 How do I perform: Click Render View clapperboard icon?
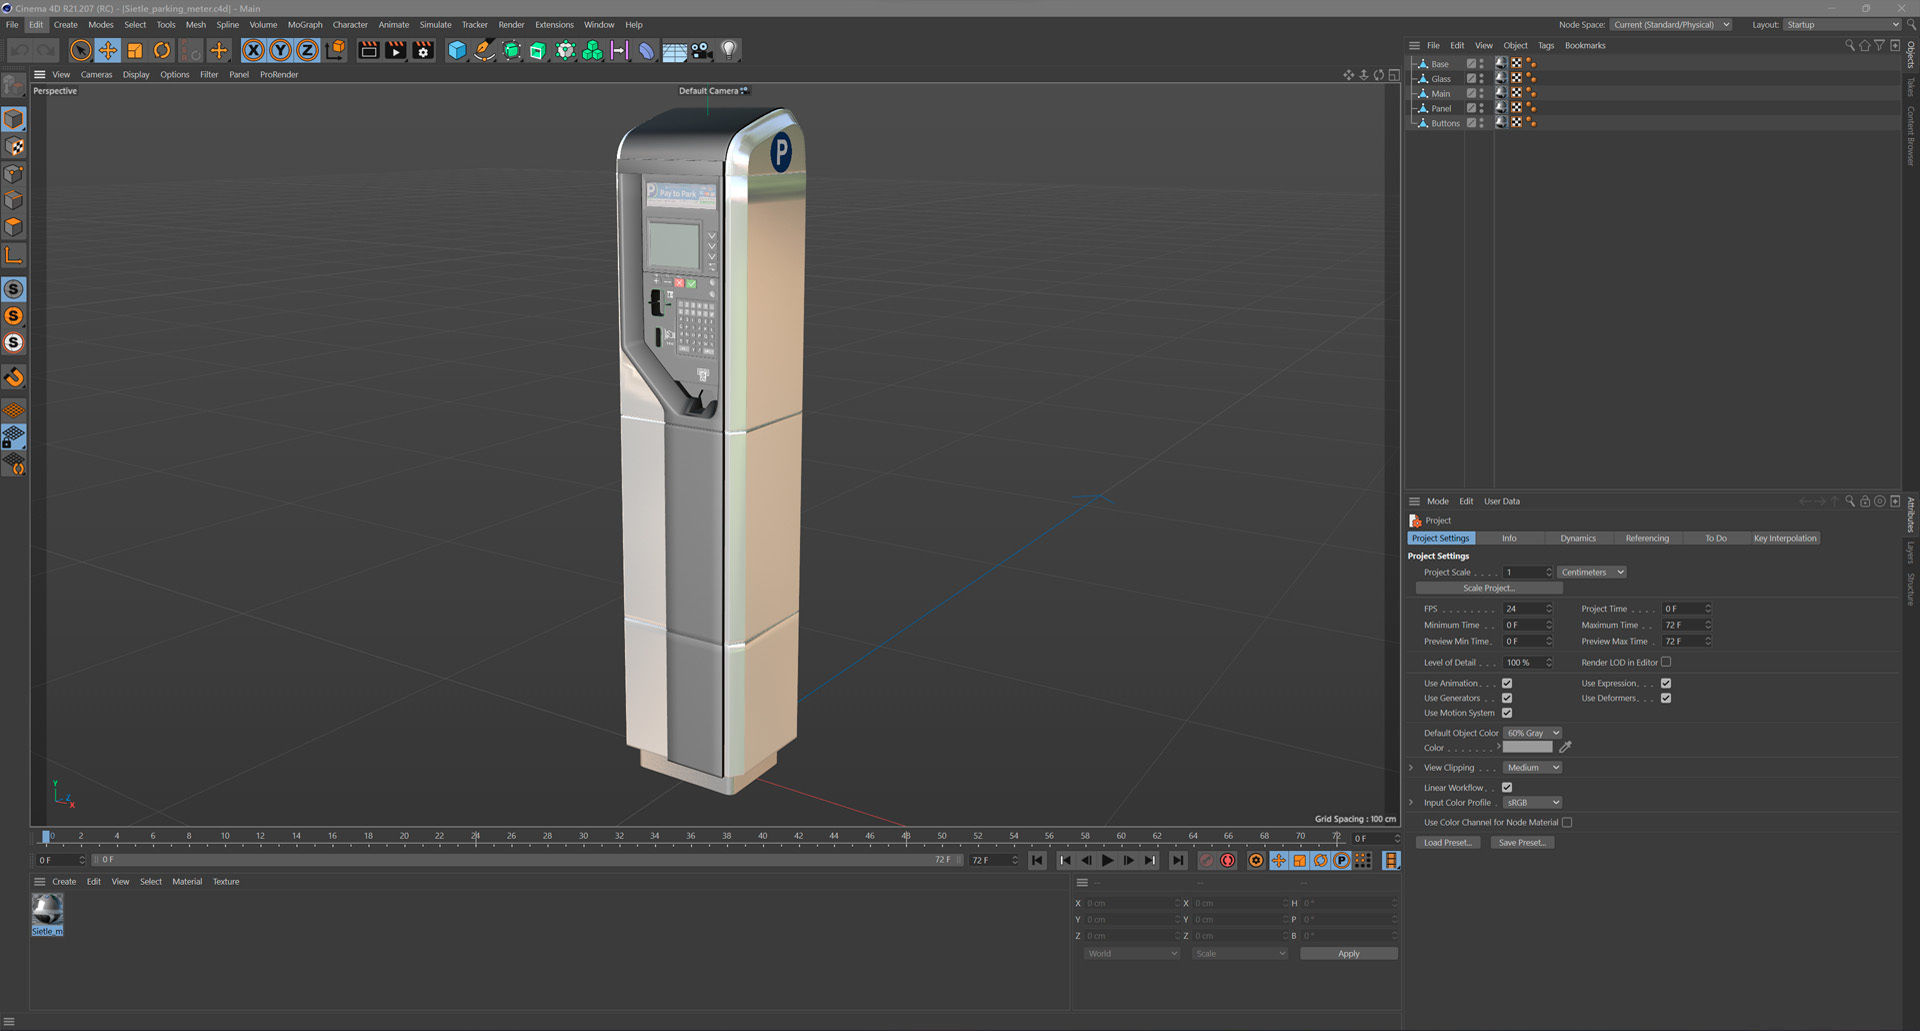click(368, 50)
